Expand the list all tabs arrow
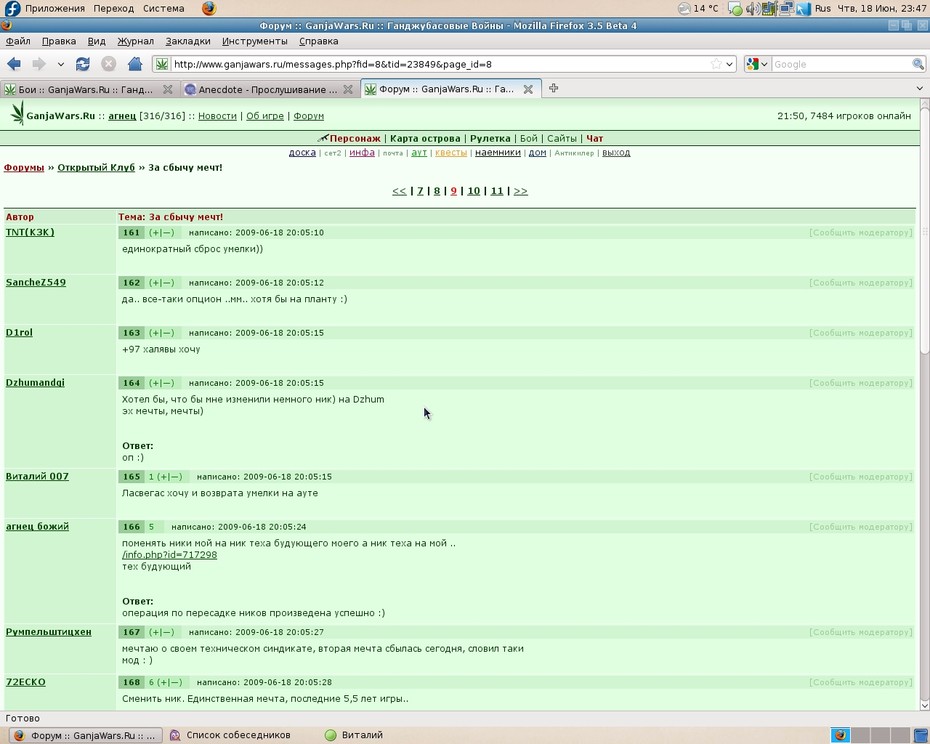 [919, 88]
